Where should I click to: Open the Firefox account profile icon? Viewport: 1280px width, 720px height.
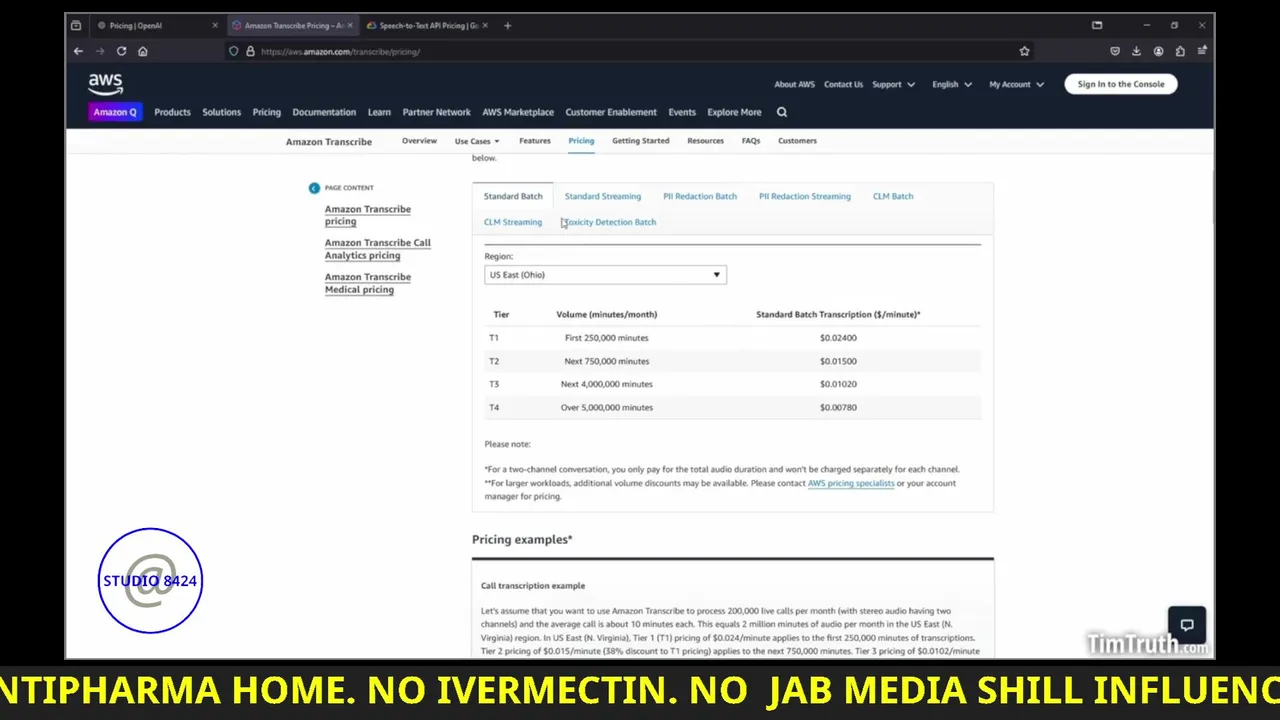tap(1158, 51)
